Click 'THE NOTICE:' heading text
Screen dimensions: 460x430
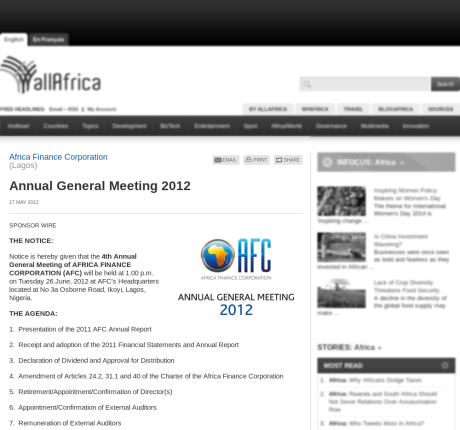tap(31, 241)
